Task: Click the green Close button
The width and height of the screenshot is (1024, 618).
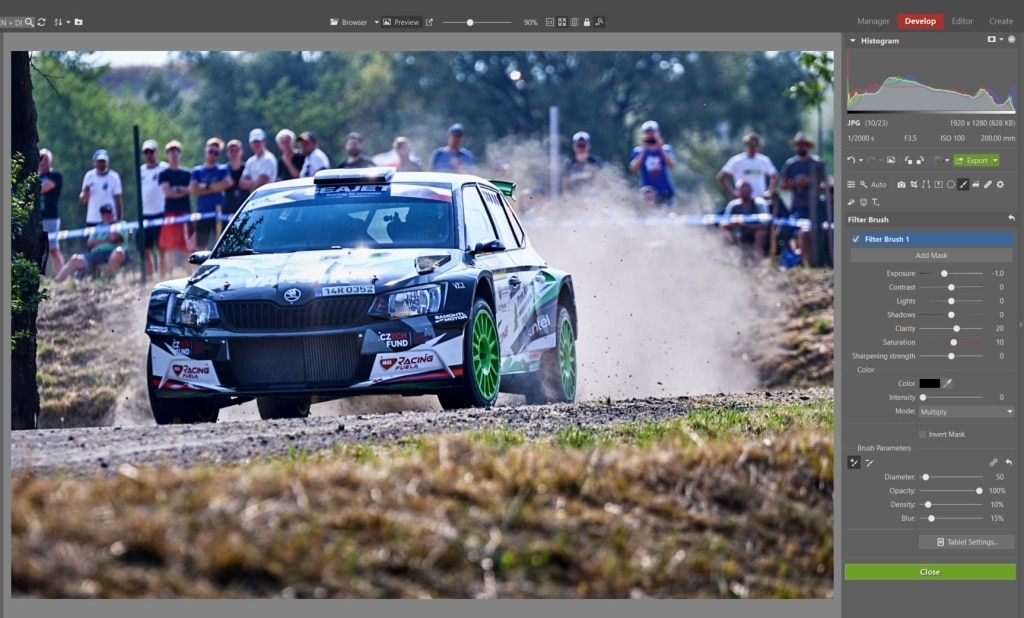Action: click(x=930, y=572)
